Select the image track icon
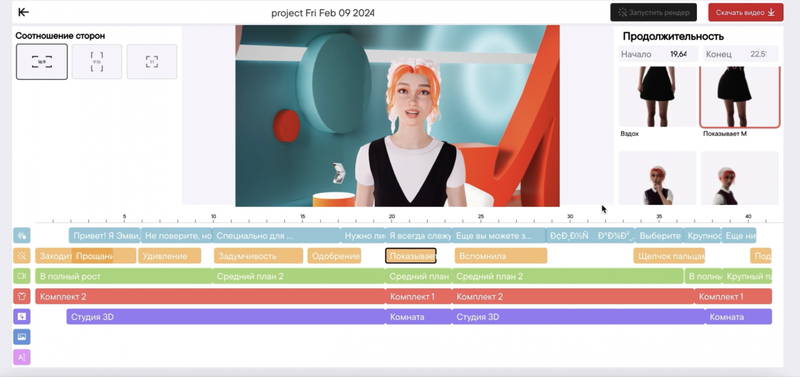The width and height of the screenshot is (800, 377). (x=21, y=337)
